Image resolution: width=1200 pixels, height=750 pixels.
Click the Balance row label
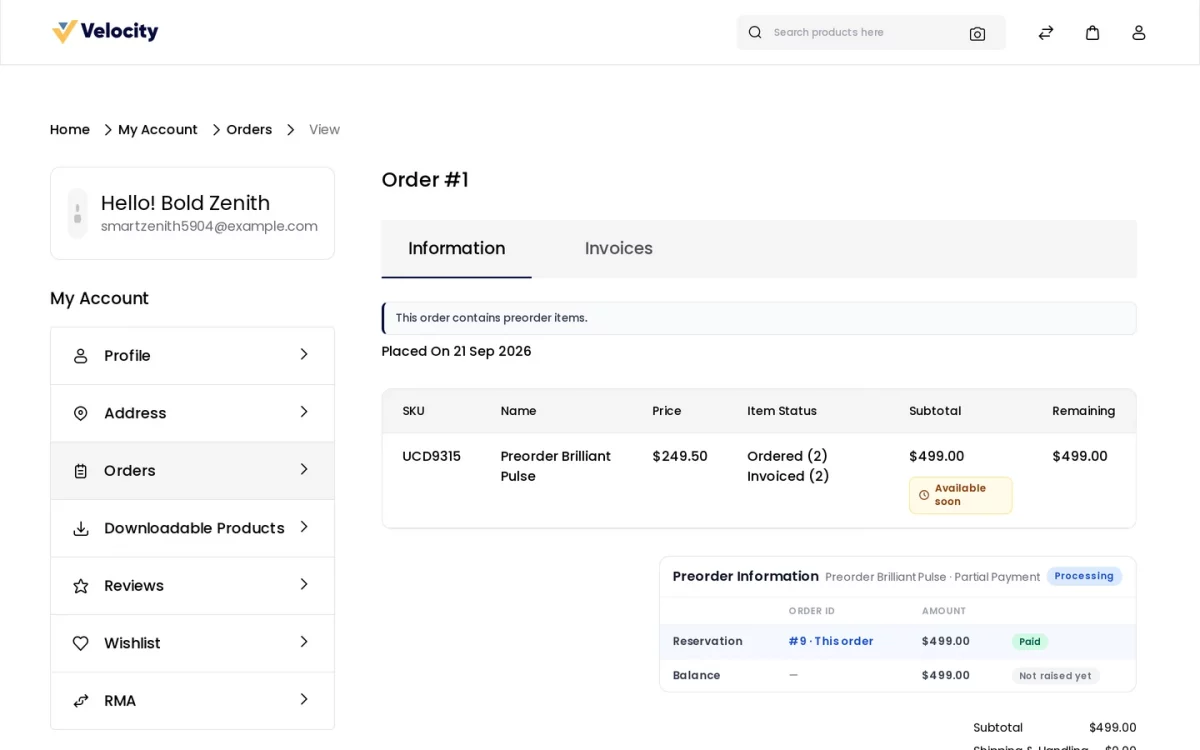[697, 676]
